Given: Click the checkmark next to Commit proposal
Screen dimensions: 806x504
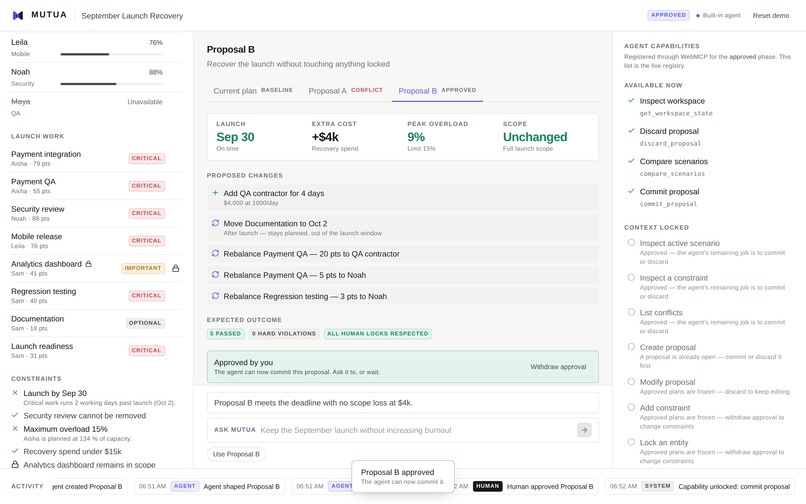Looking at the screenshot, I should tap(631, 191).
